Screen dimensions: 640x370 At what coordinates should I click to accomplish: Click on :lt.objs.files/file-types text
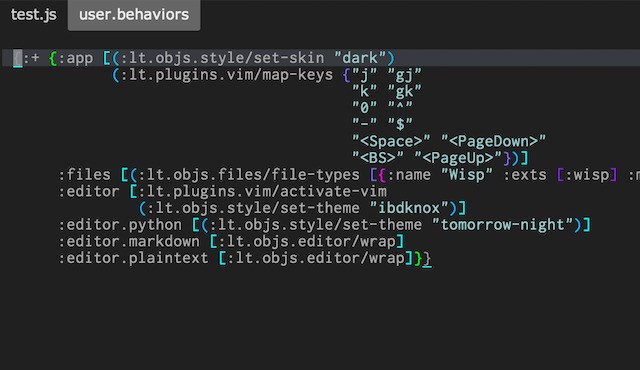pos(249,175)
